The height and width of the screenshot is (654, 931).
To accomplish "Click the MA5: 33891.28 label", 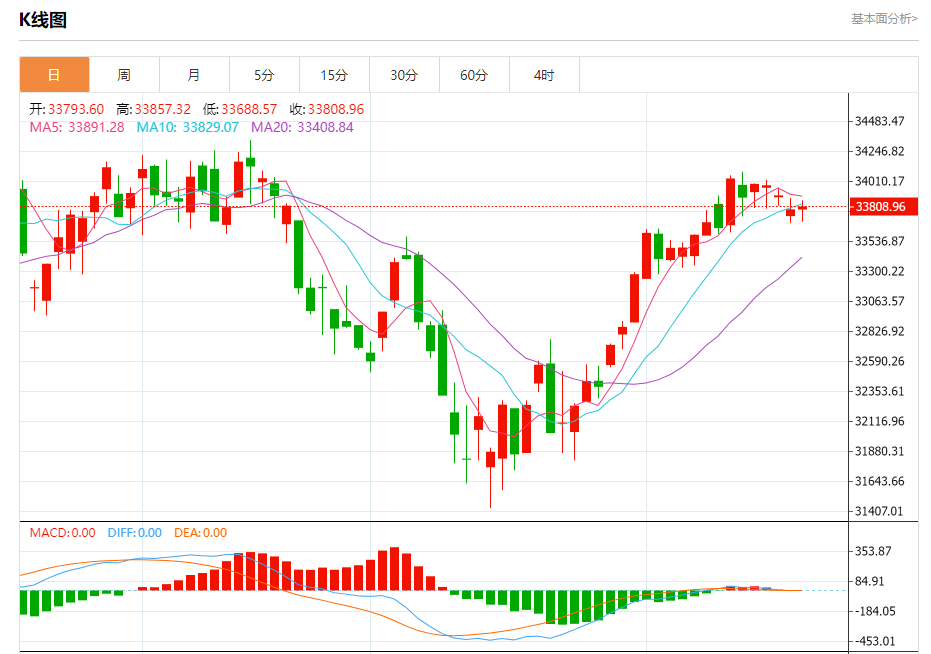I will click(x=77, y=127).
